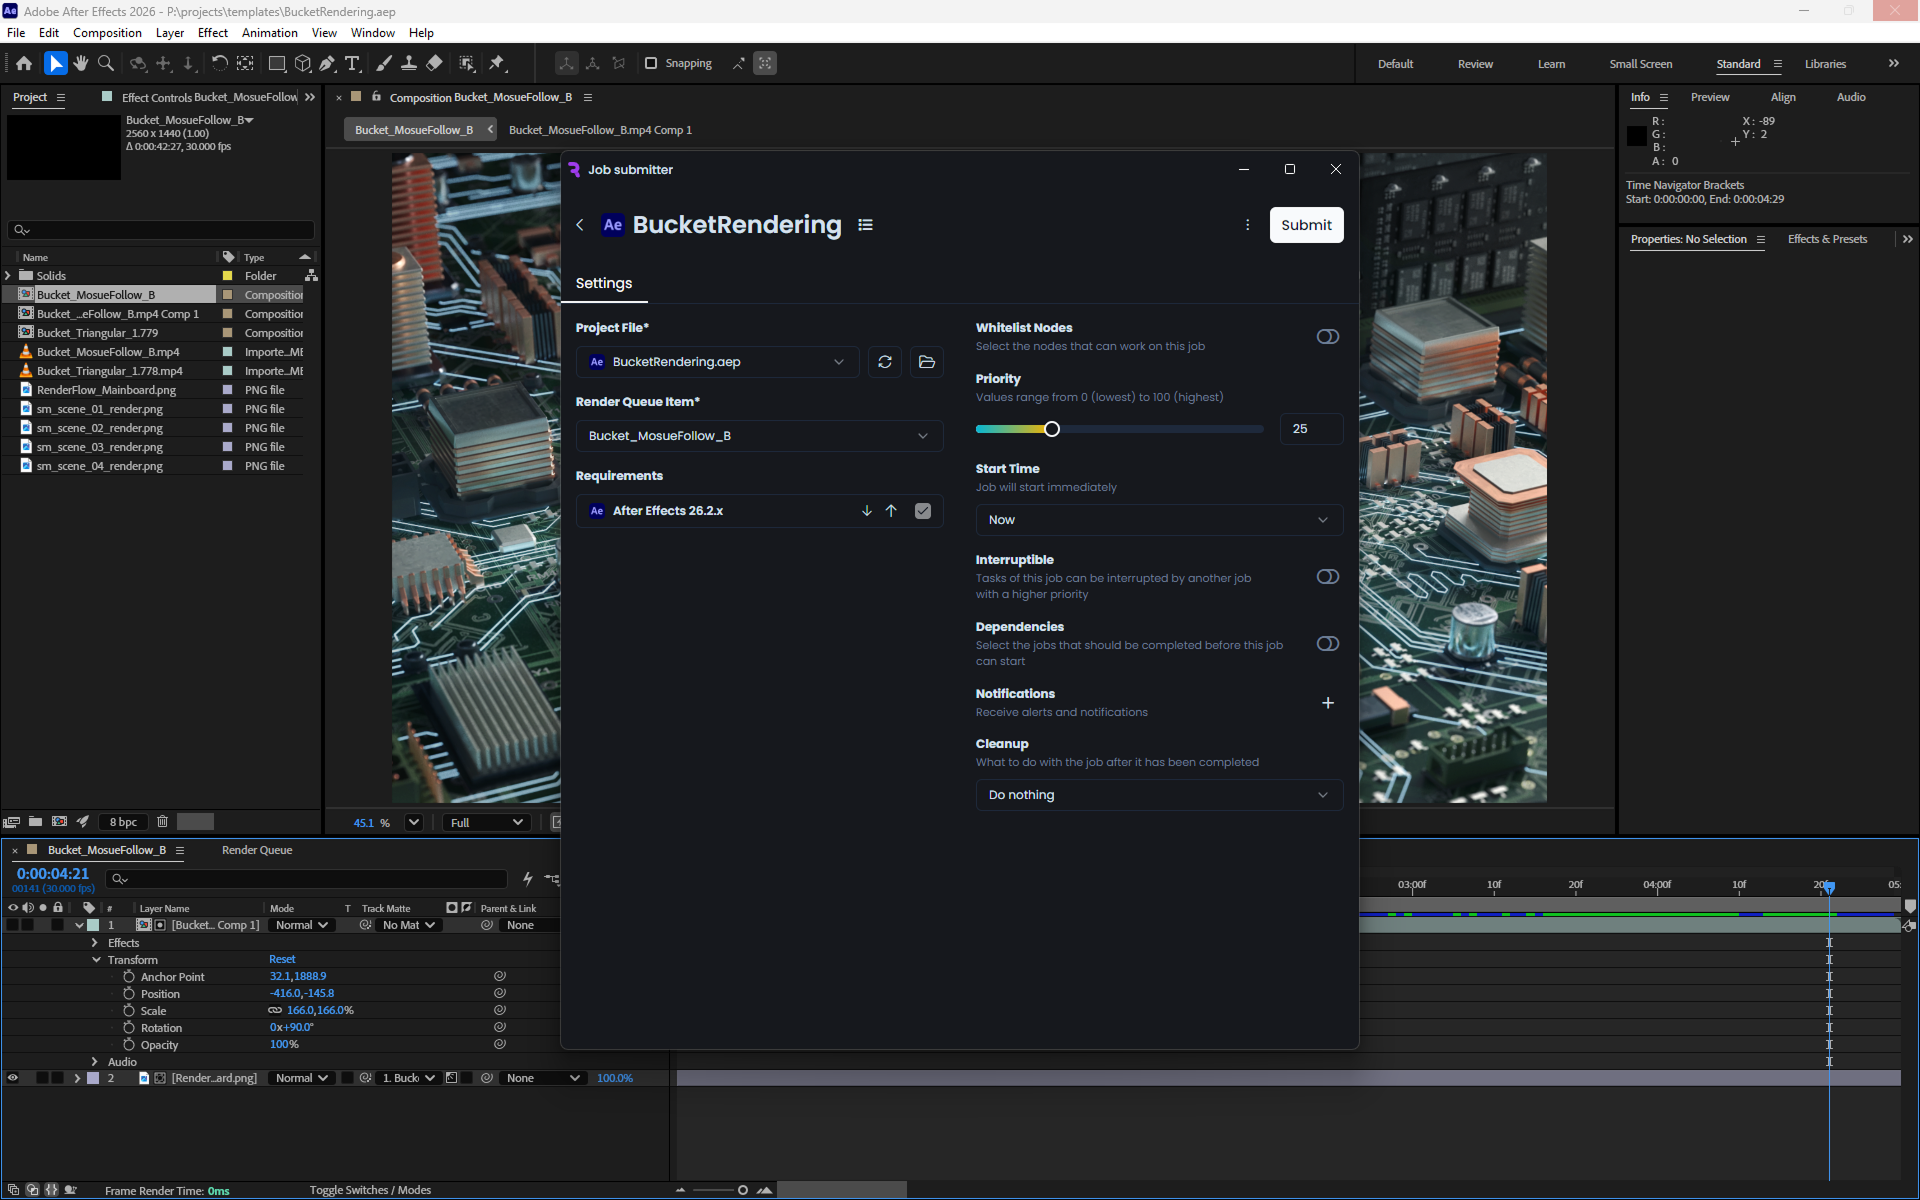Click Toggle Switches / Modes
This screenshot has width=1920, height=1200.
pos(370,1190)
